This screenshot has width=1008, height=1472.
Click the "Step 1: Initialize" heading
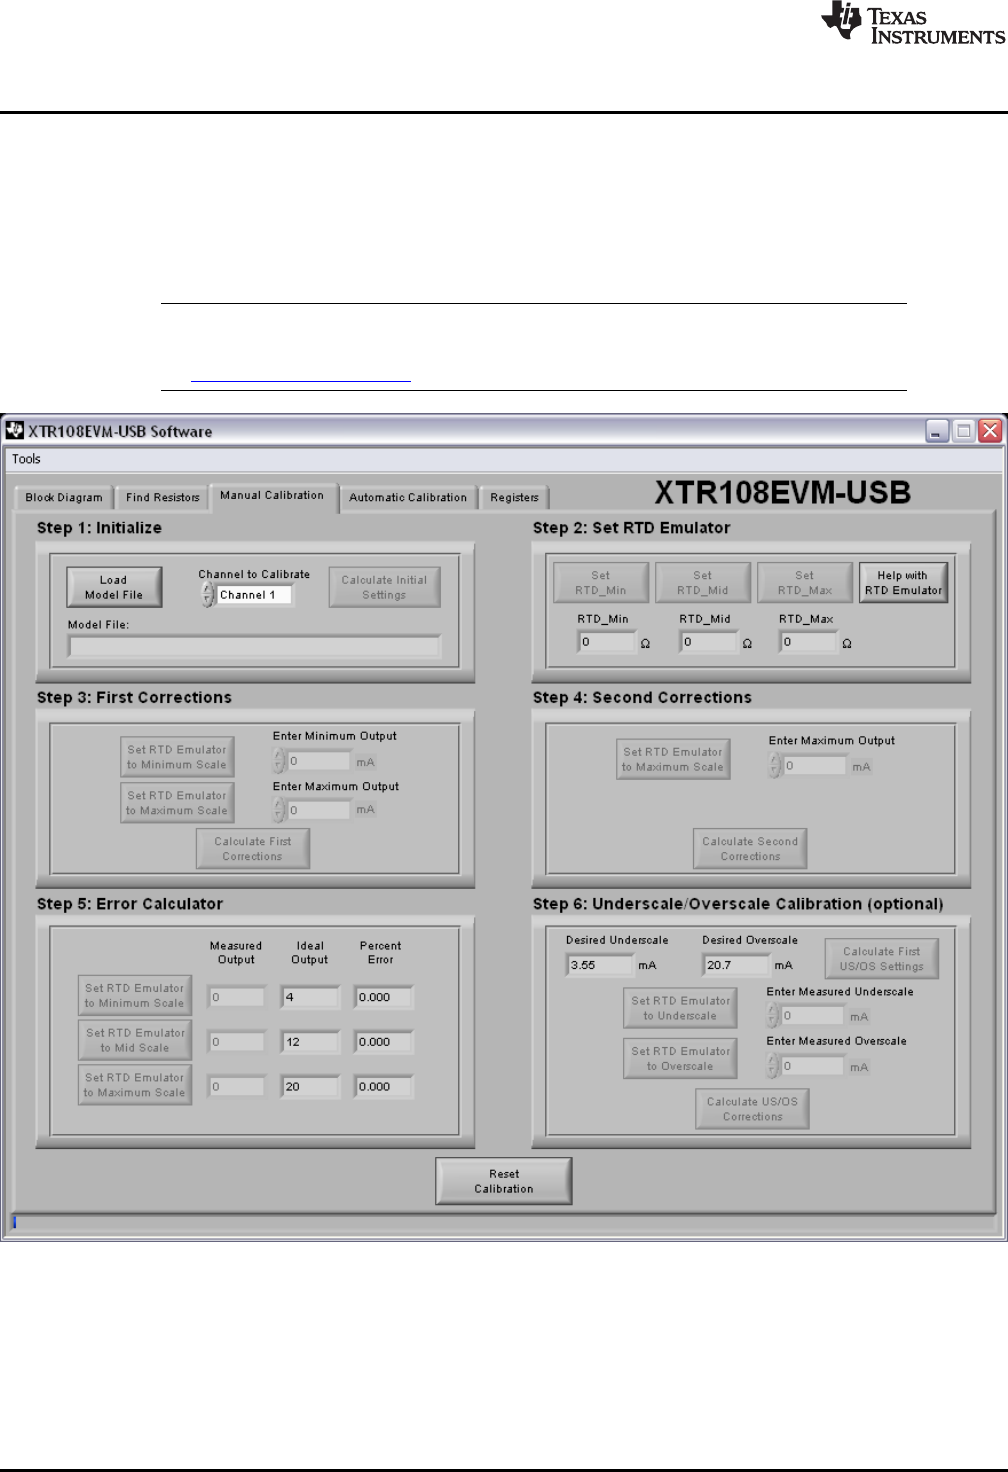point(99,528)
